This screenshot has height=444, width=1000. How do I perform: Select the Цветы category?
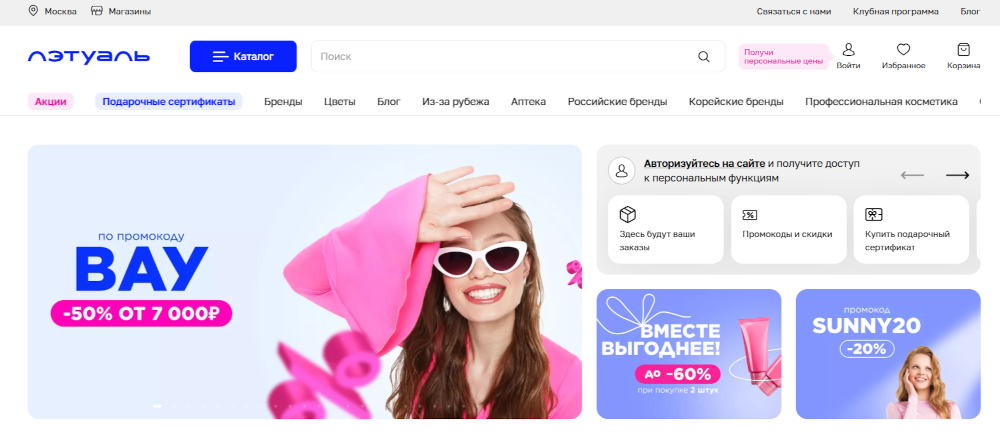click(339, 101)
